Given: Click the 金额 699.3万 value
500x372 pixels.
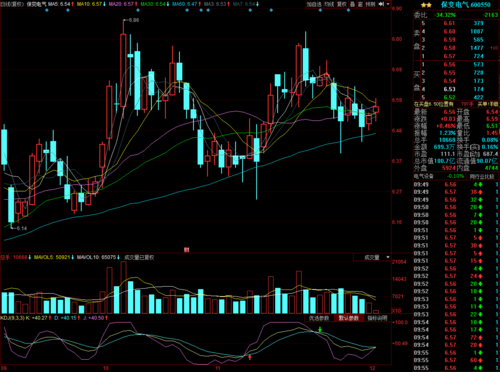Looking at the screenshot, I should click(444, 147).
